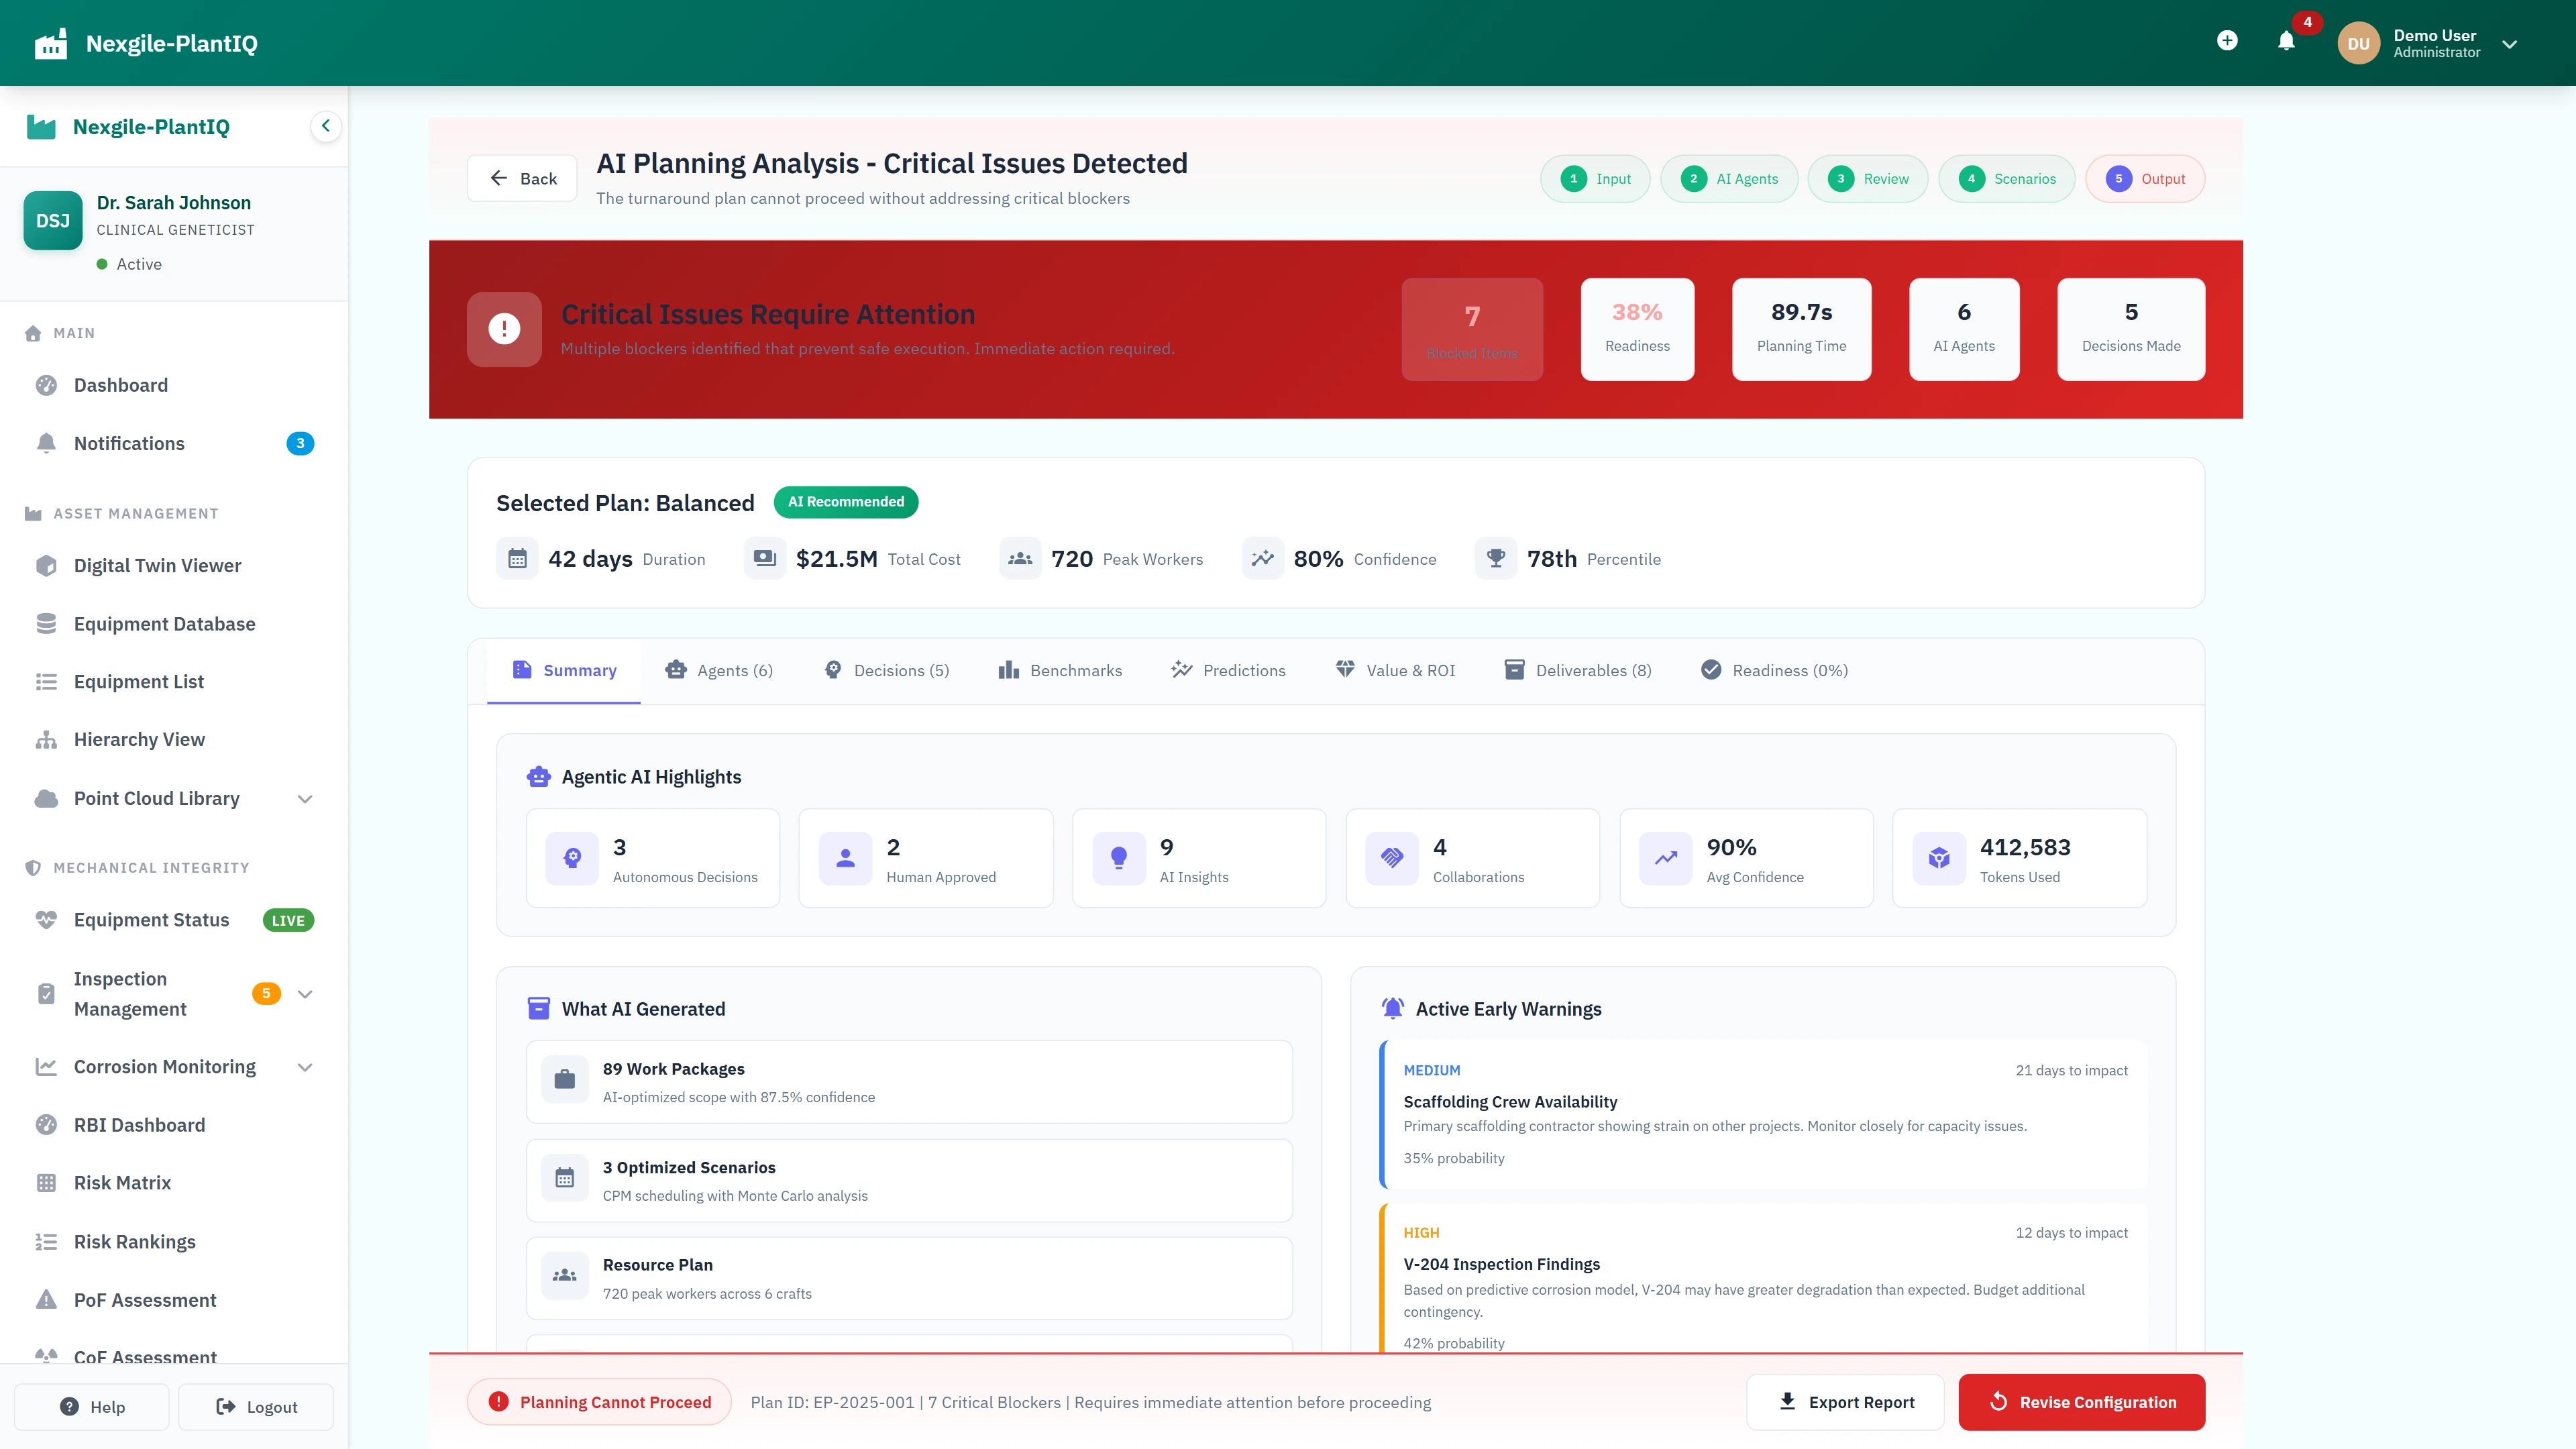Click the Readiness 38% progress stat

[x=1637, y=328]
